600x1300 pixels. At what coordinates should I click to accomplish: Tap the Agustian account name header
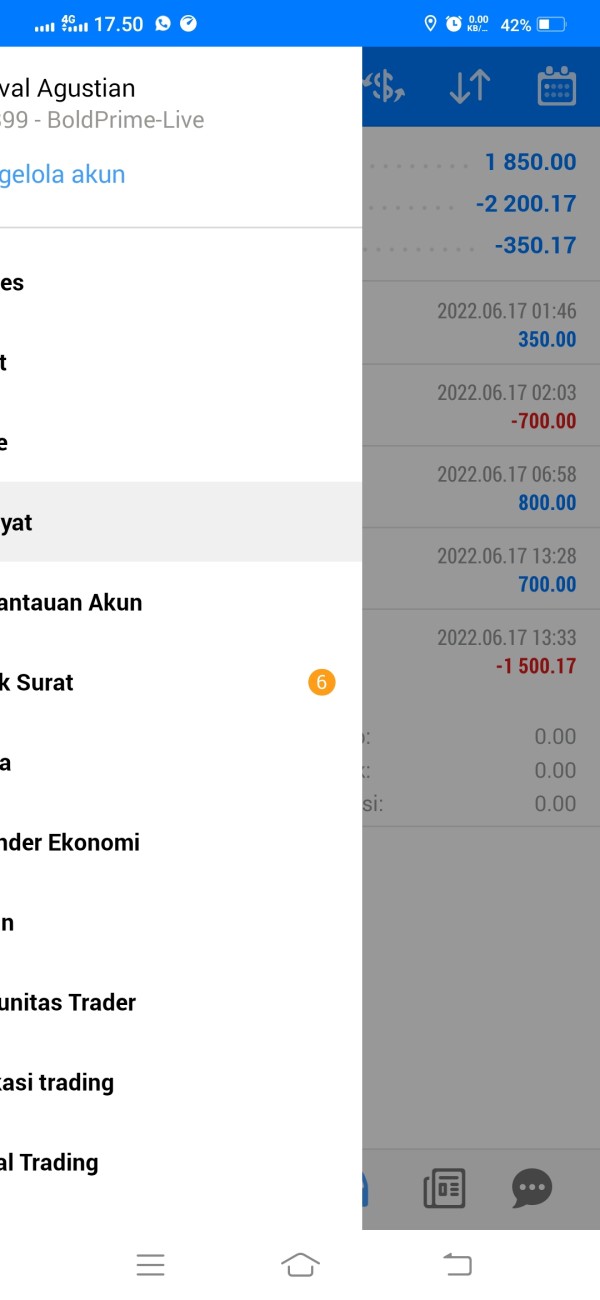(x=67, y=88)
